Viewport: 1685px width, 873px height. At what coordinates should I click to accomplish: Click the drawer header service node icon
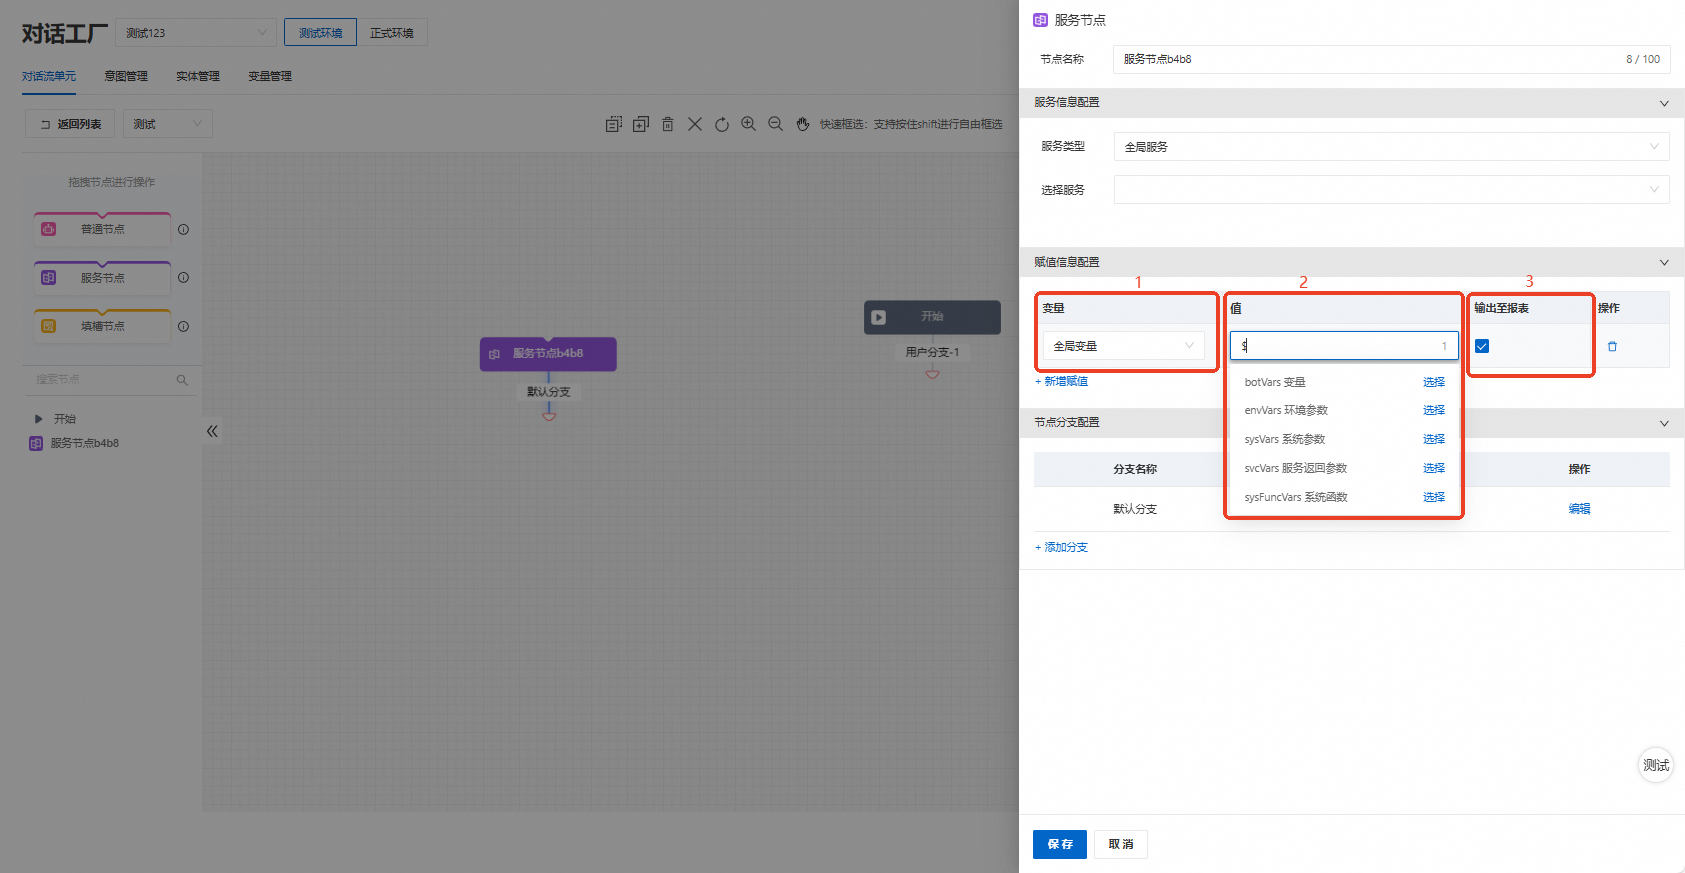coord(1040,20)
